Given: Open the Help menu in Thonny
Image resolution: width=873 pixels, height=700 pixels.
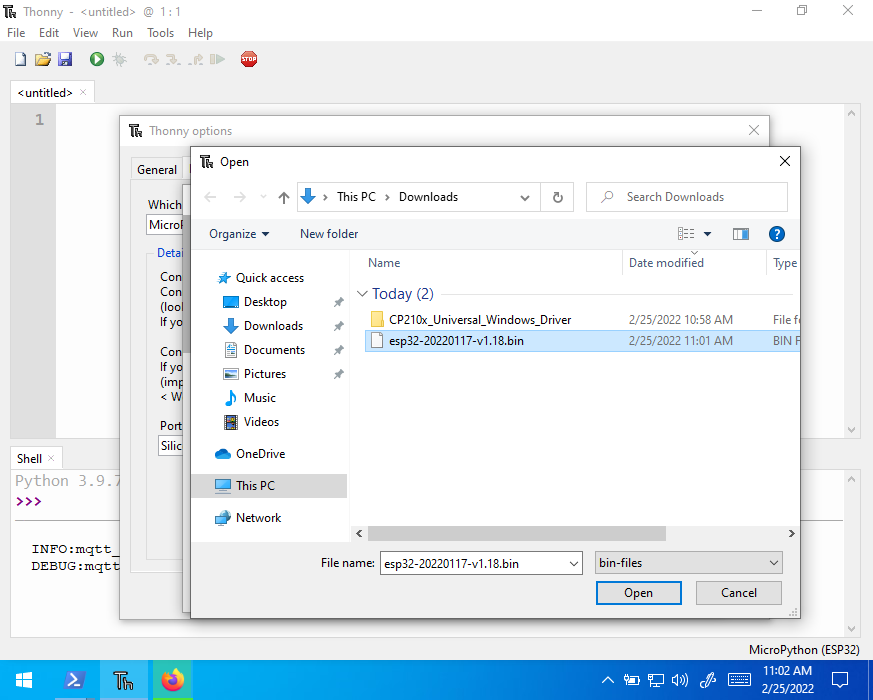Looking at the screenshot, I should tap(200, 33).
